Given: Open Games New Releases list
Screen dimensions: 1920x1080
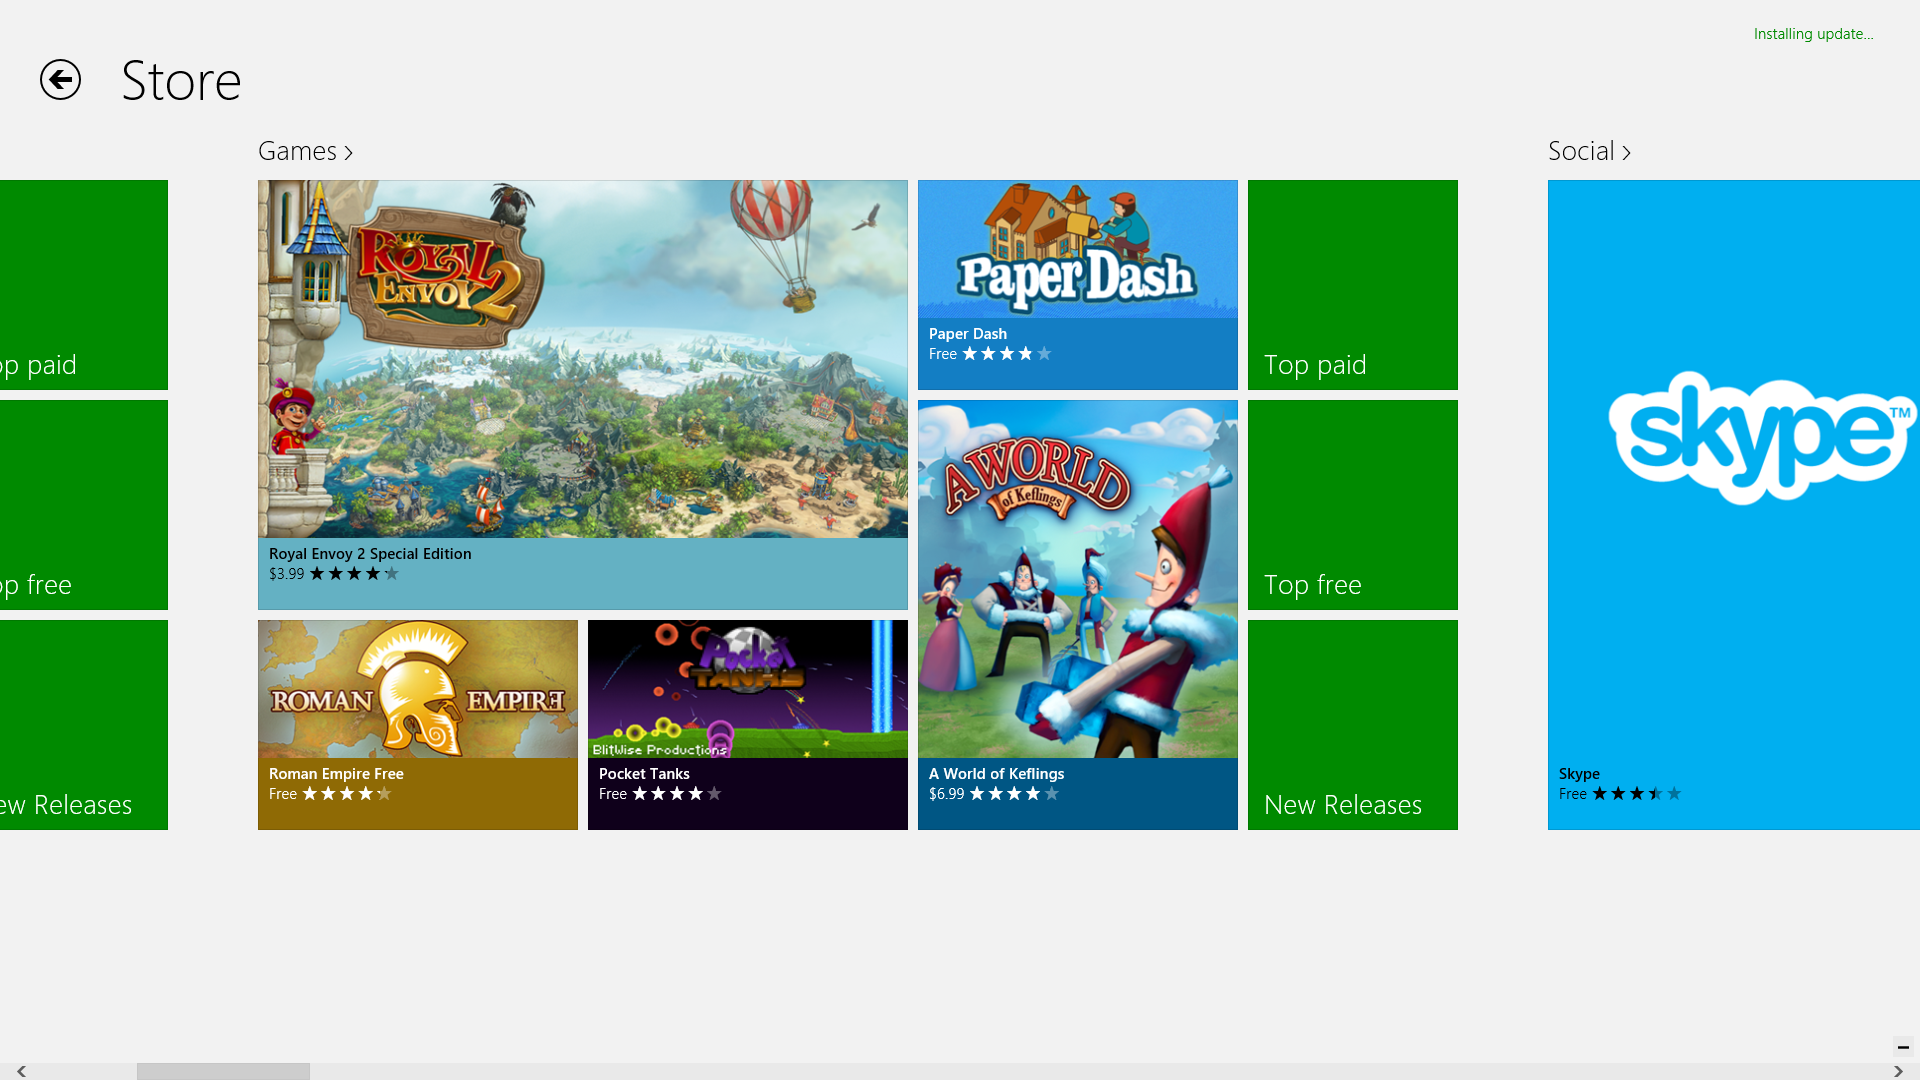Looking at the screenshot, I should click(1352, 724).
